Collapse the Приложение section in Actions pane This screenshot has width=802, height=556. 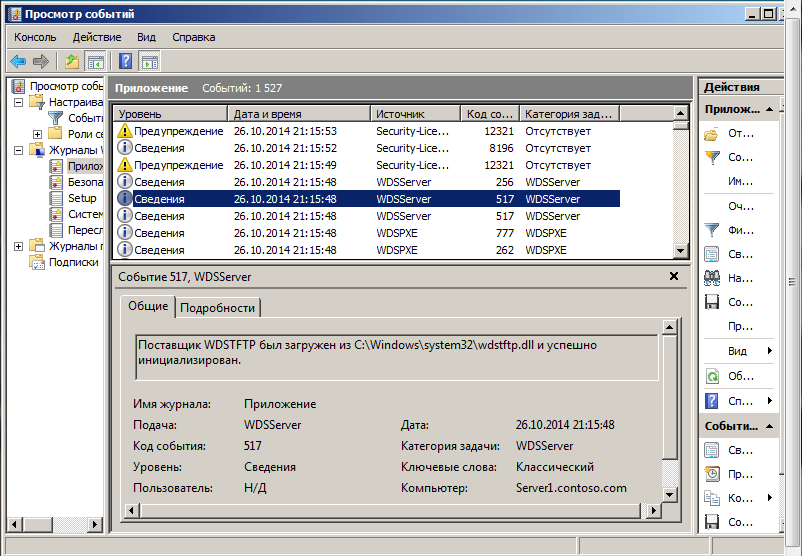pyautogui.click(x=770, y=109)
